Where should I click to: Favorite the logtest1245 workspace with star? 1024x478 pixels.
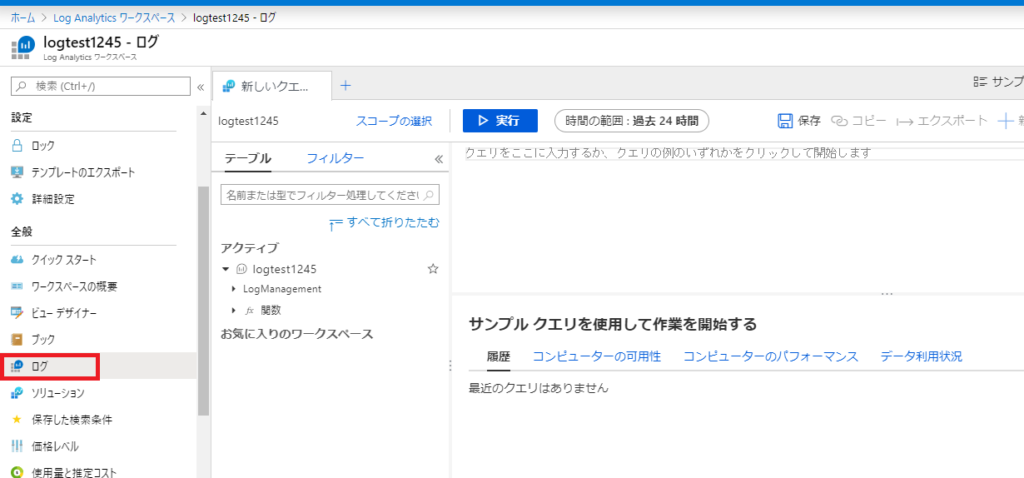(432, 268)
